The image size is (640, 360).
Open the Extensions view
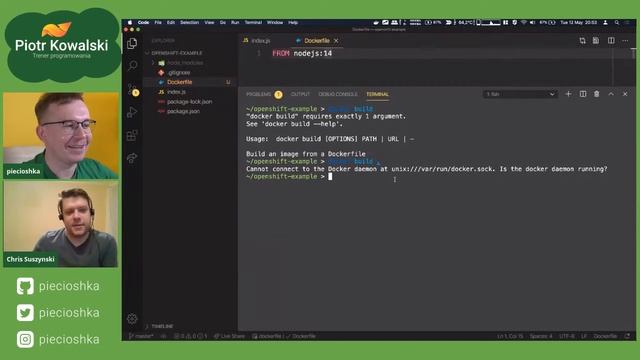click(132, 135)
